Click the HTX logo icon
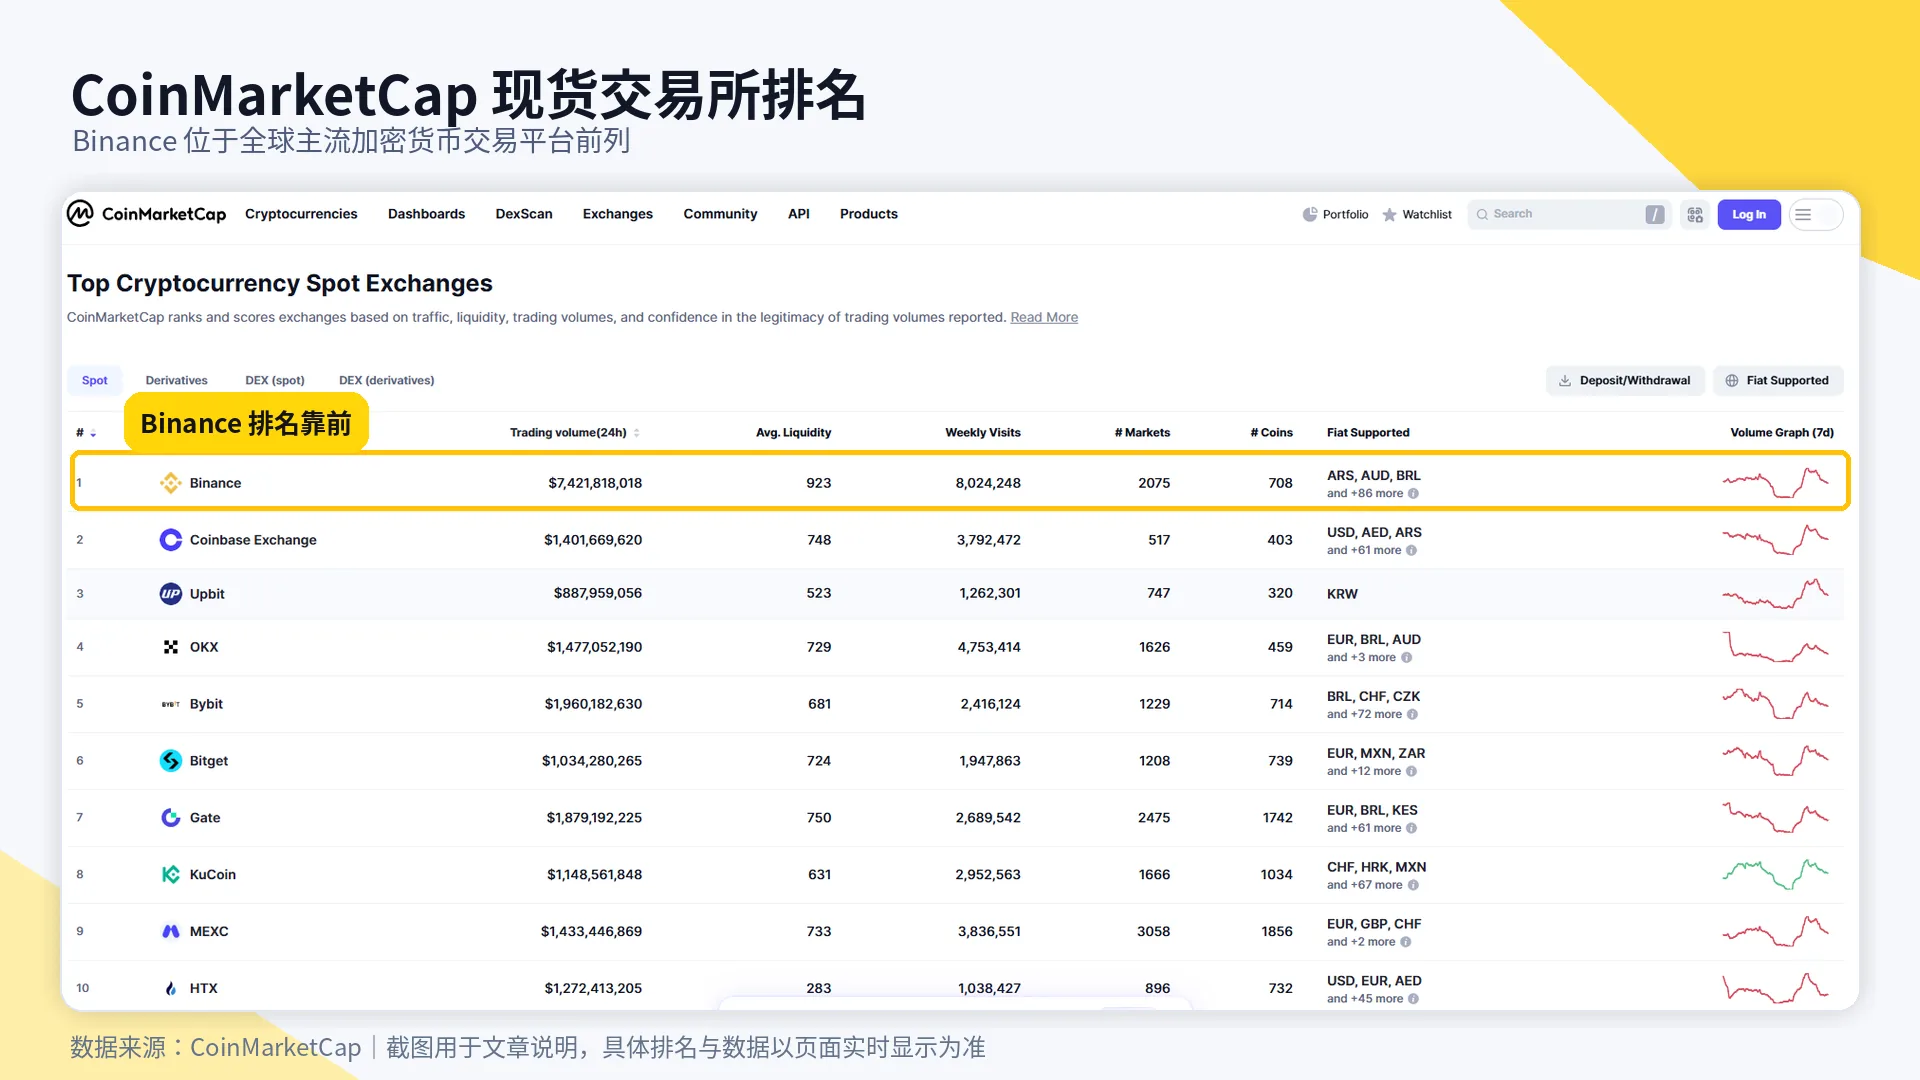Viewport: 1920px width, 1080px height. [x=171, y=989]
